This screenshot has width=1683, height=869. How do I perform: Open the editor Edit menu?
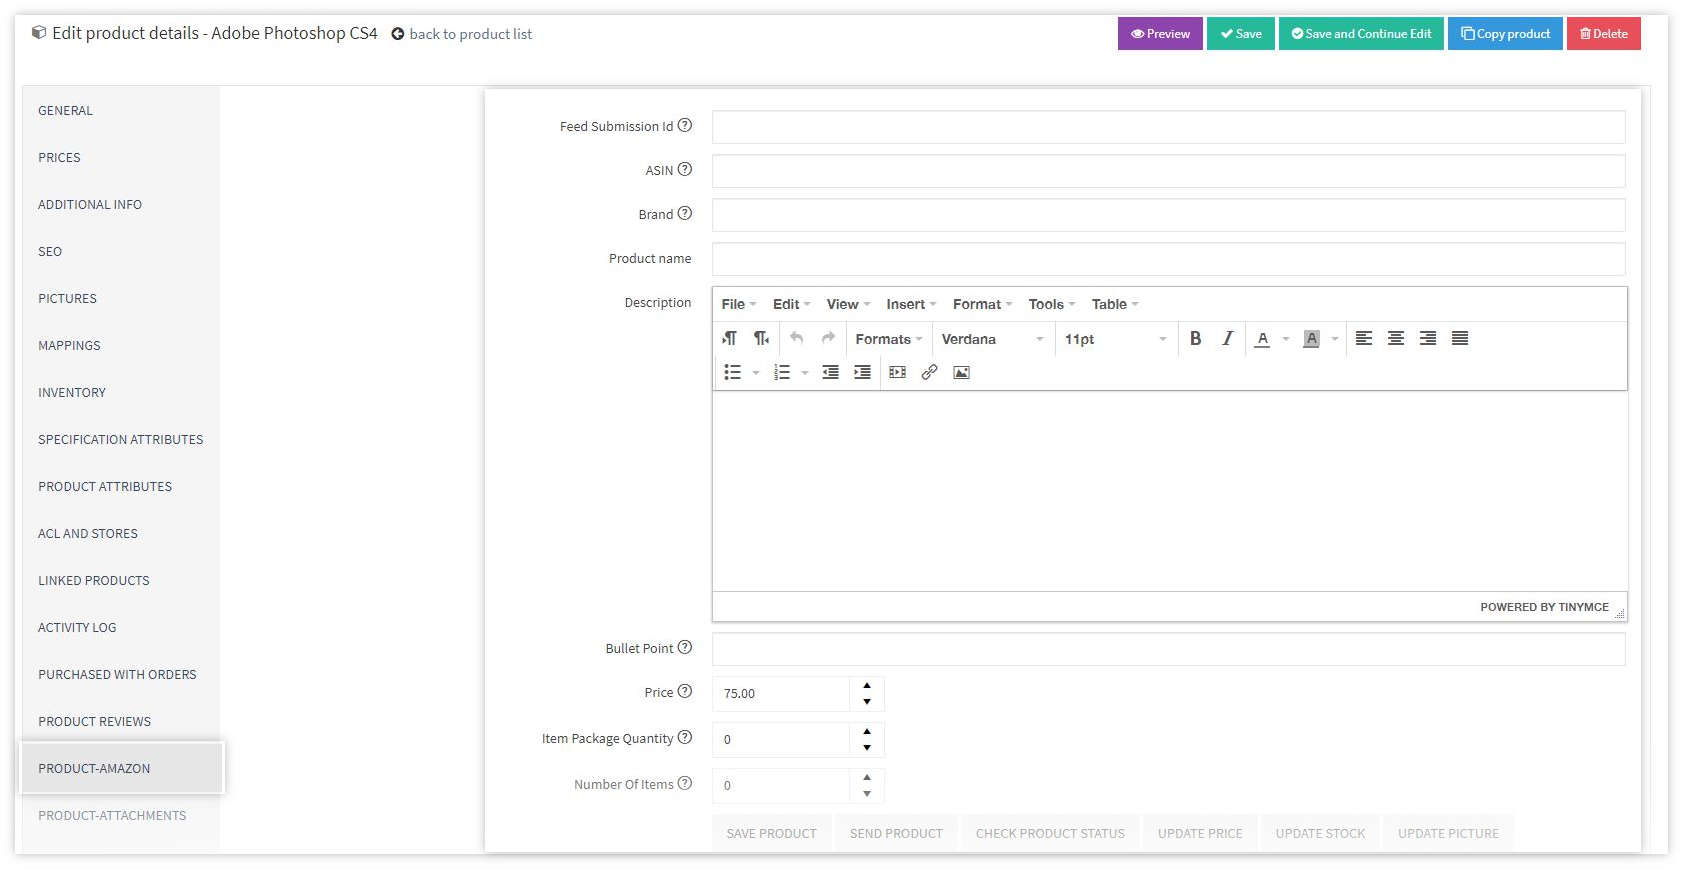pos(791,304)
